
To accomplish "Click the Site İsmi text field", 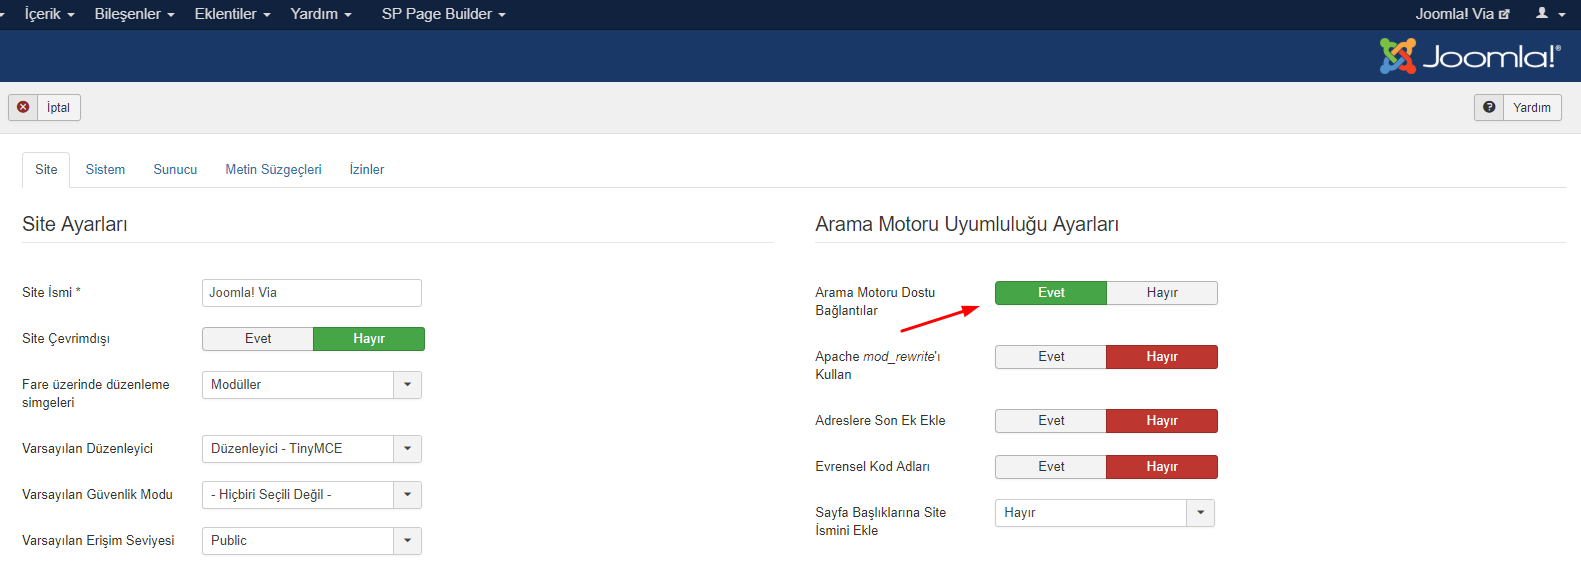I will click(311, 293).
